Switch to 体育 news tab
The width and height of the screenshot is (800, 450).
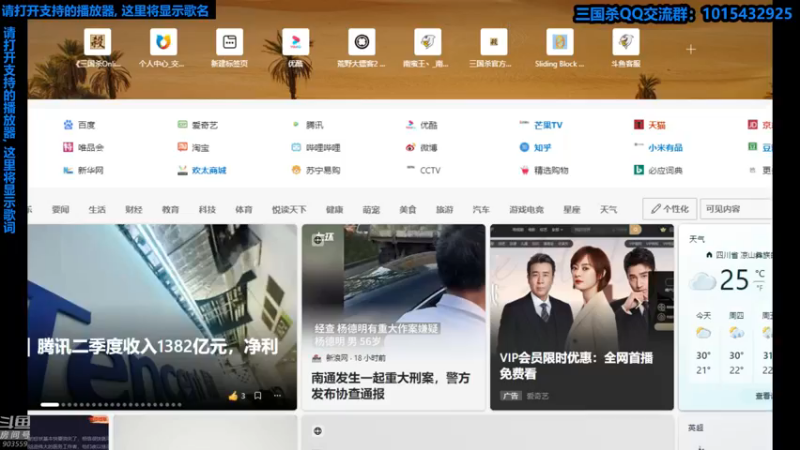pyautogui.click(x=244, y=209)
